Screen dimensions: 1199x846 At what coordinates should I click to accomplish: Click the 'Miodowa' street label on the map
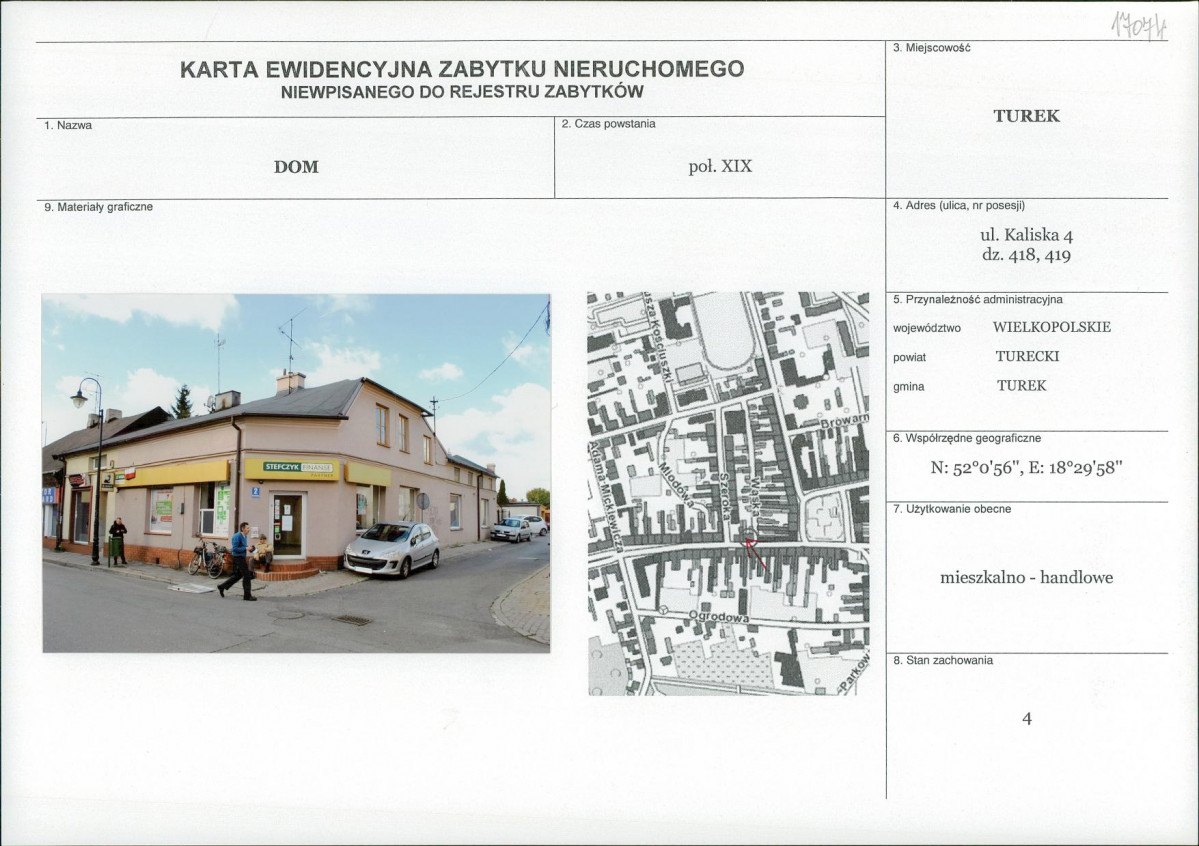[675, 486]
